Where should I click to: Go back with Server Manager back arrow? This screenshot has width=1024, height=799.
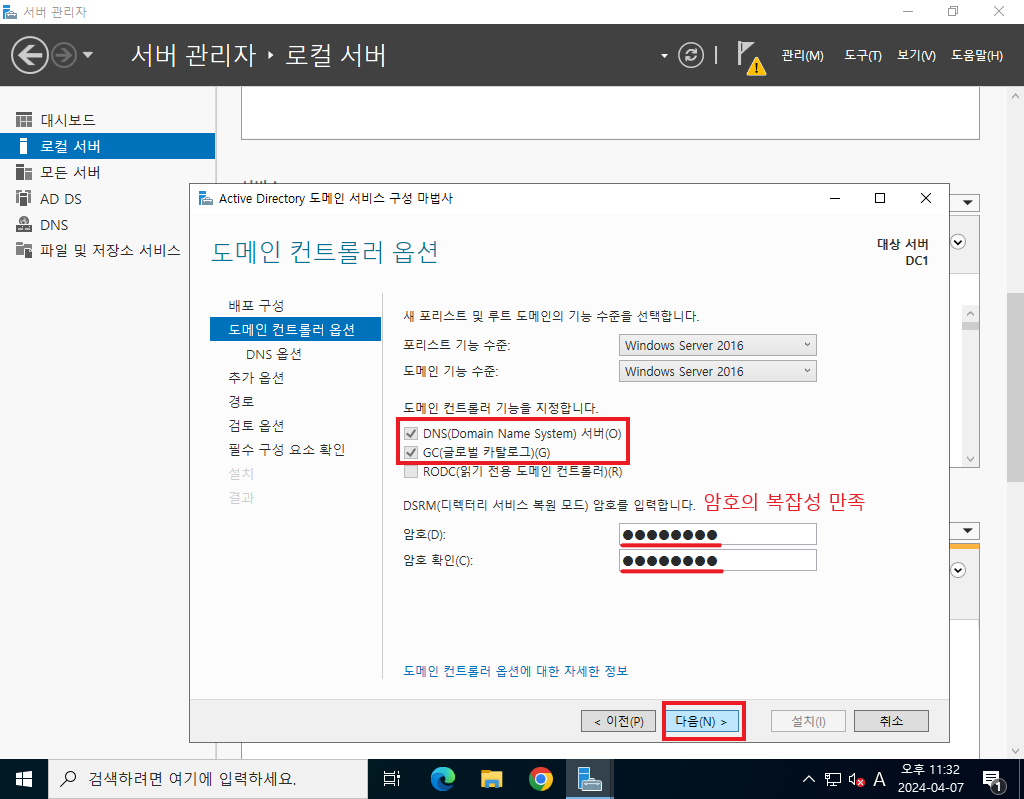point(29,56)
